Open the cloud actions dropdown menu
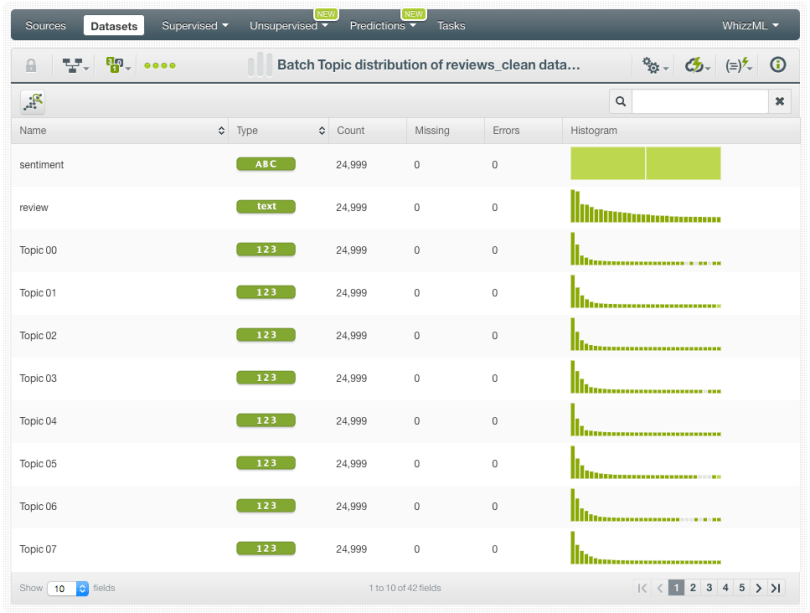The height and width of the screenshot is (613, 810). (x=697, y=66)
